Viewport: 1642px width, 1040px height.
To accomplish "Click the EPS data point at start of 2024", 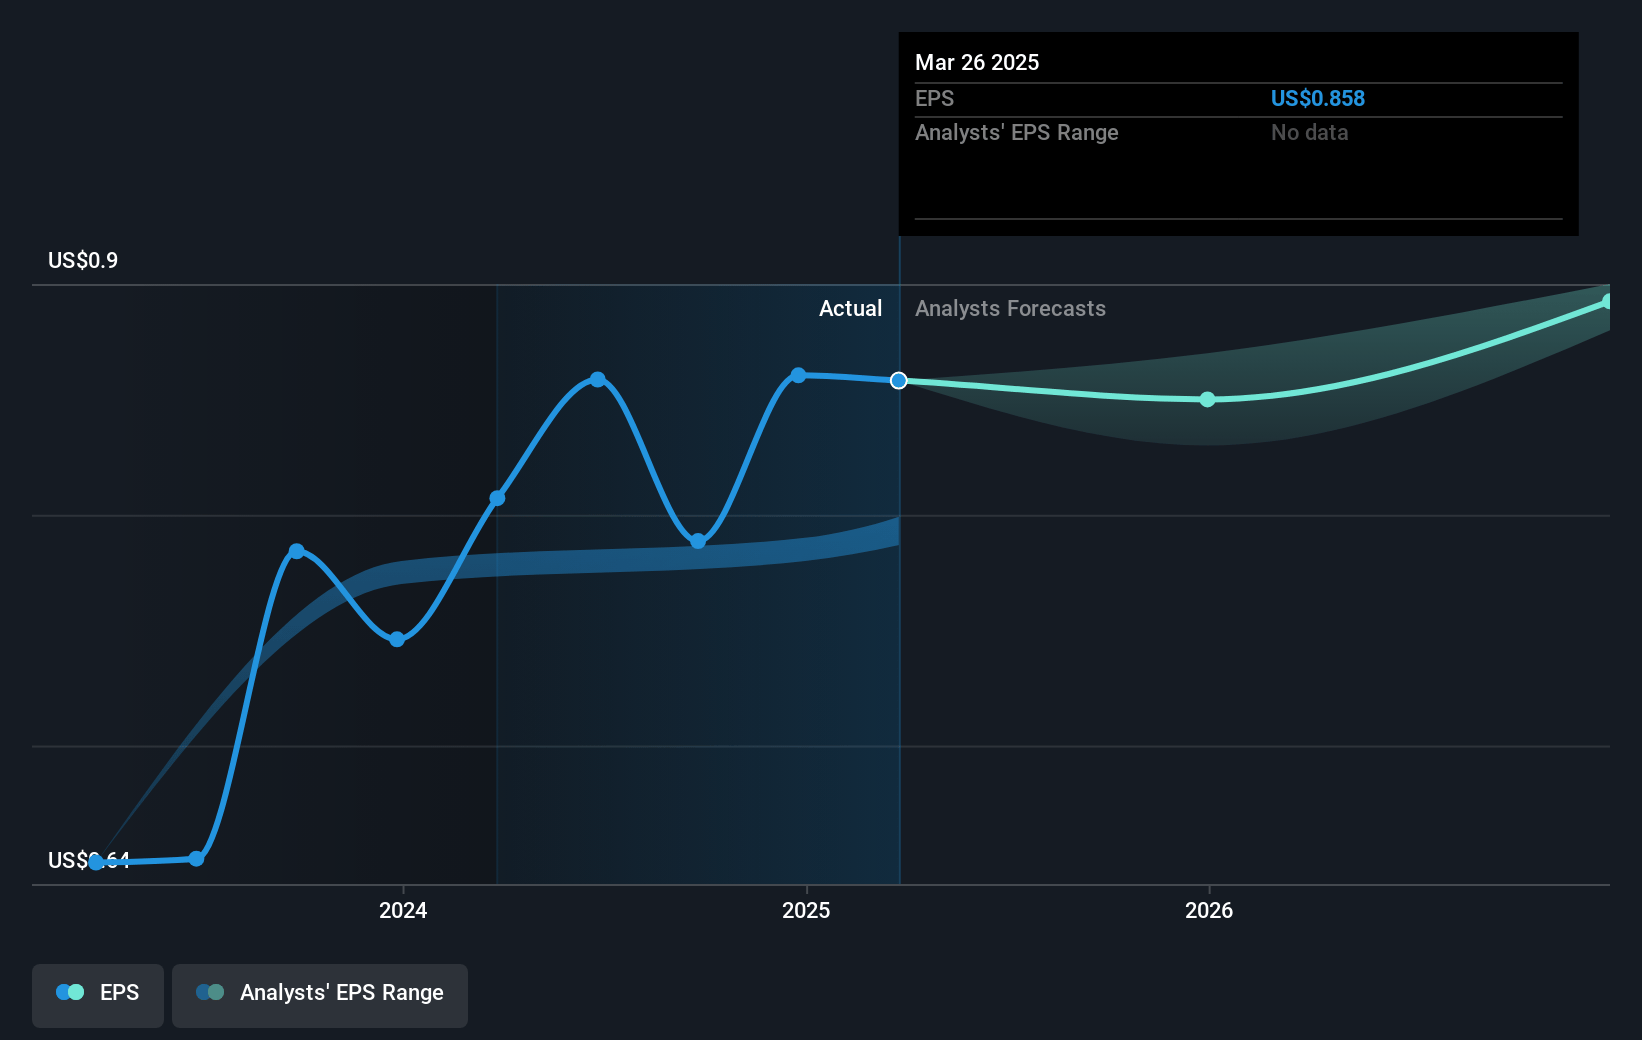I will point(397,639).
